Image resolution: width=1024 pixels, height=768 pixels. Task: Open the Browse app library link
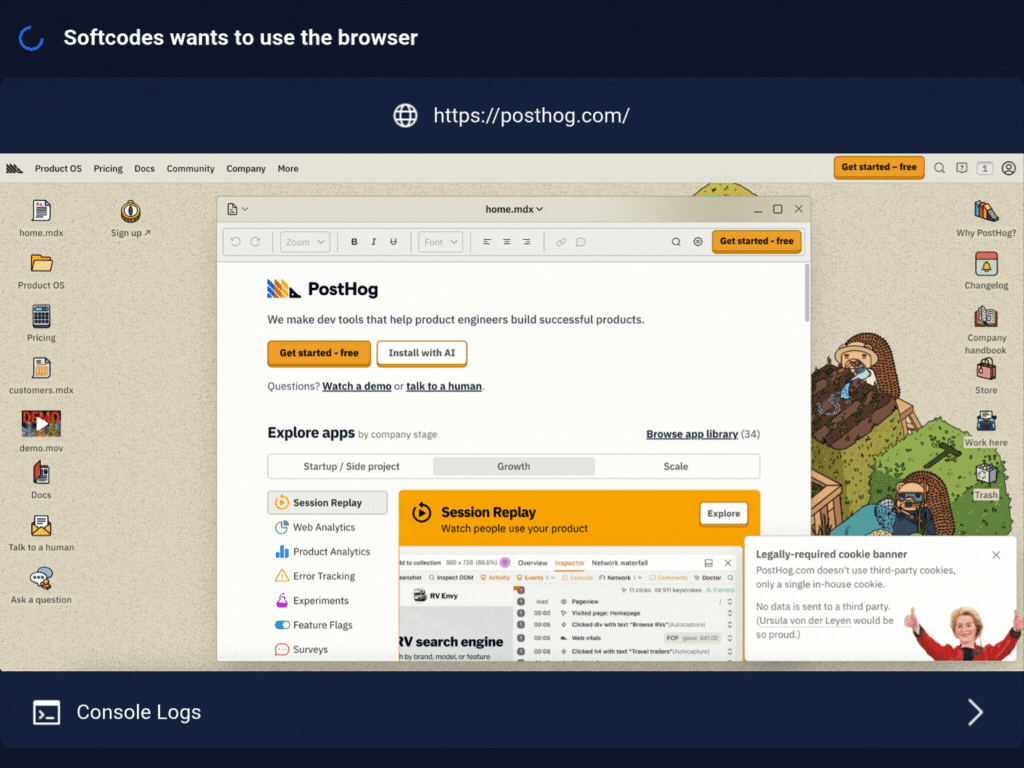693,434
